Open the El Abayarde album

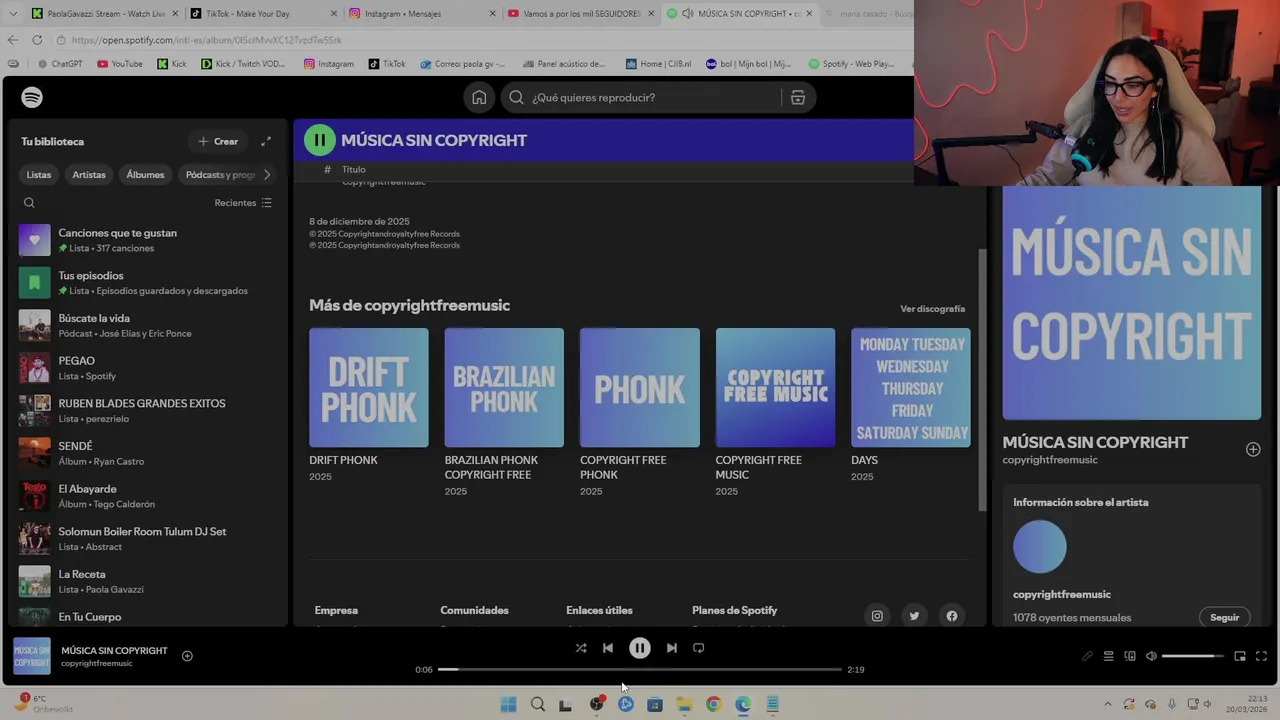tap(146, 496)
